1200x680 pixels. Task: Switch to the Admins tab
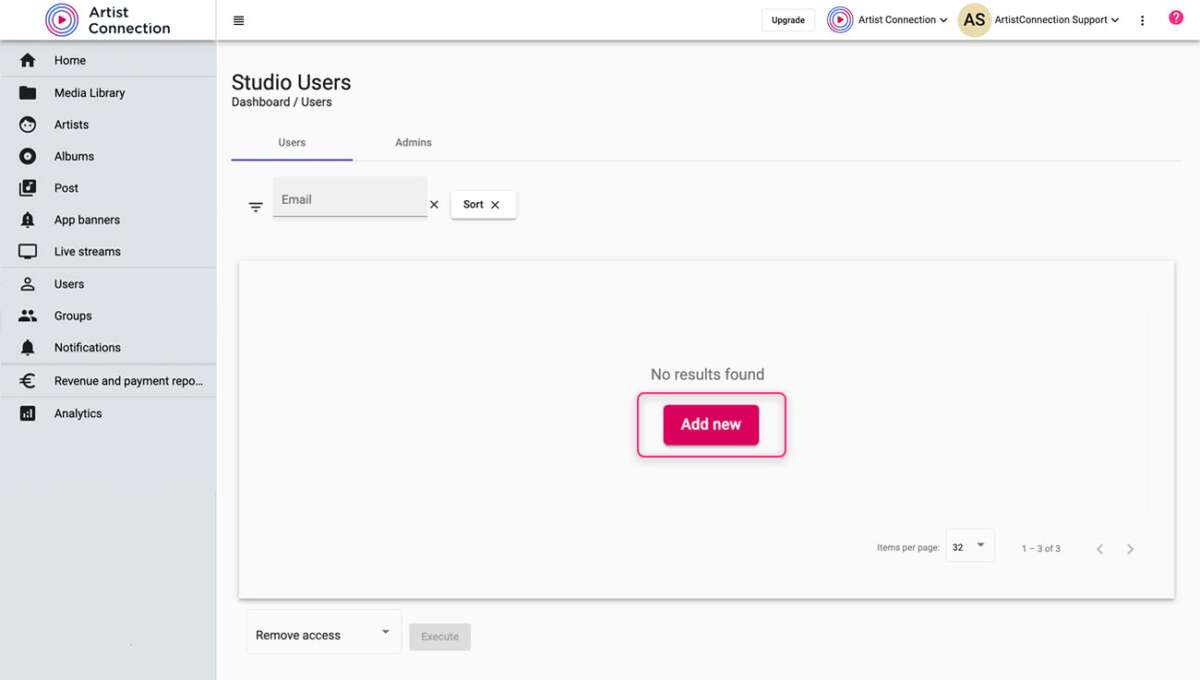click(x=413, y=142)
